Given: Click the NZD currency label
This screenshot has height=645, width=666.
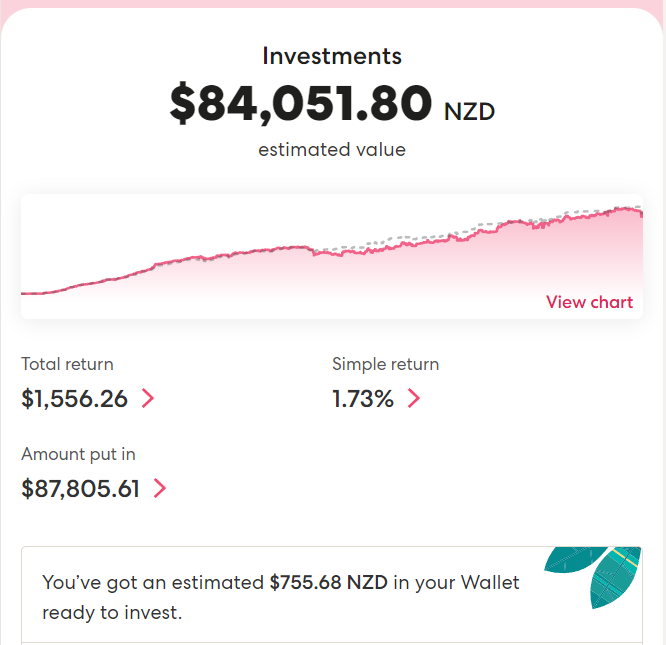Looking at the screenshot, I should (469, 111).
